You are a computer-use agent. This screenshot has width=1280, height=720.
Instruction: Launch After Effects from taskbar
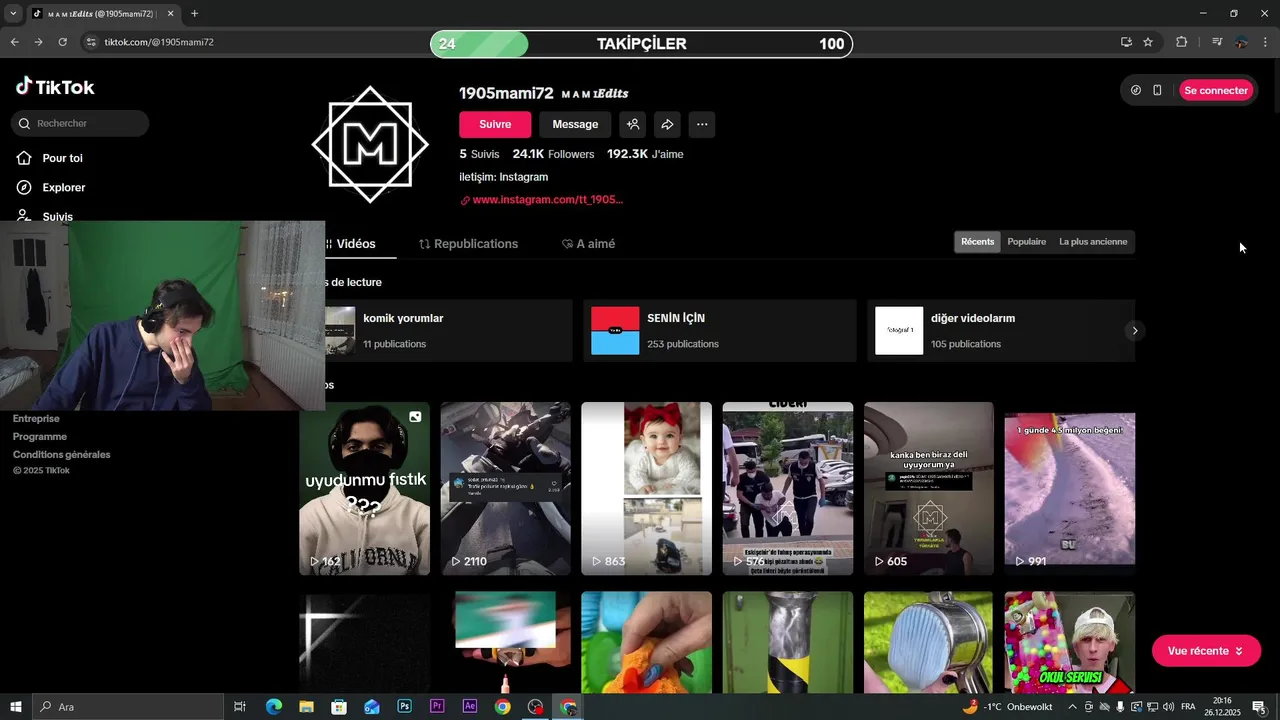pyautogui.click(x=470, y=707)
